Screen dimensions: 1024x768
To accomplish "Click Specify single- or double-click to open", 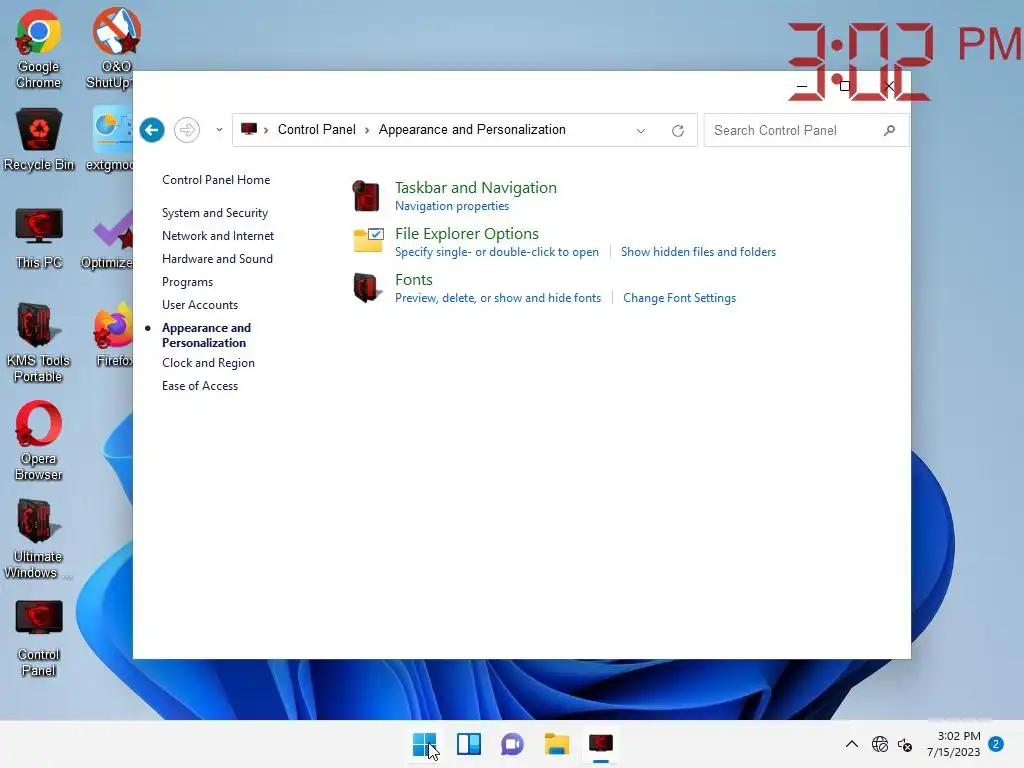I will point(497,252).
